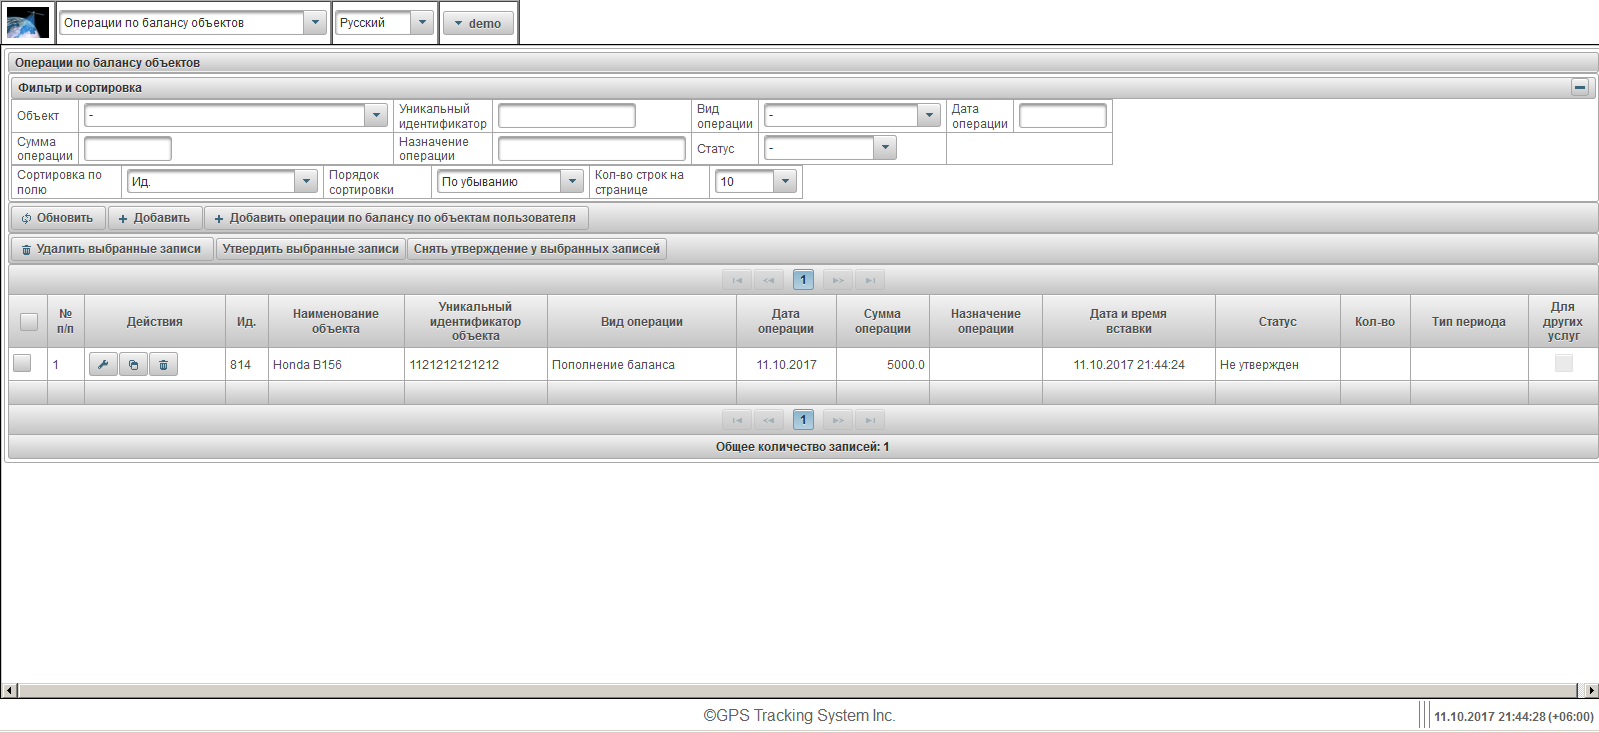Open the Вид операции filter dropdown
The height and width of the screenshot is (733, 1599).
(x=929, y=116)
